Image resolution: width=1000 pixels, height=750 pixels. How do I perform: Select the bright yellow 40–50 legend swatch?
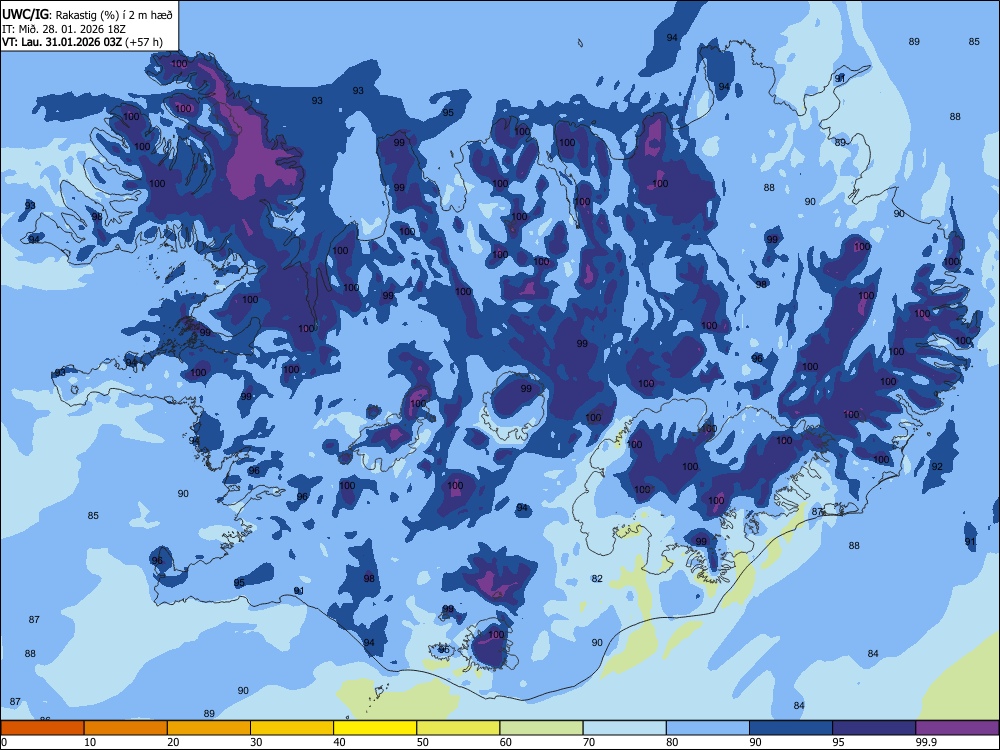click(x=375, y=728)
